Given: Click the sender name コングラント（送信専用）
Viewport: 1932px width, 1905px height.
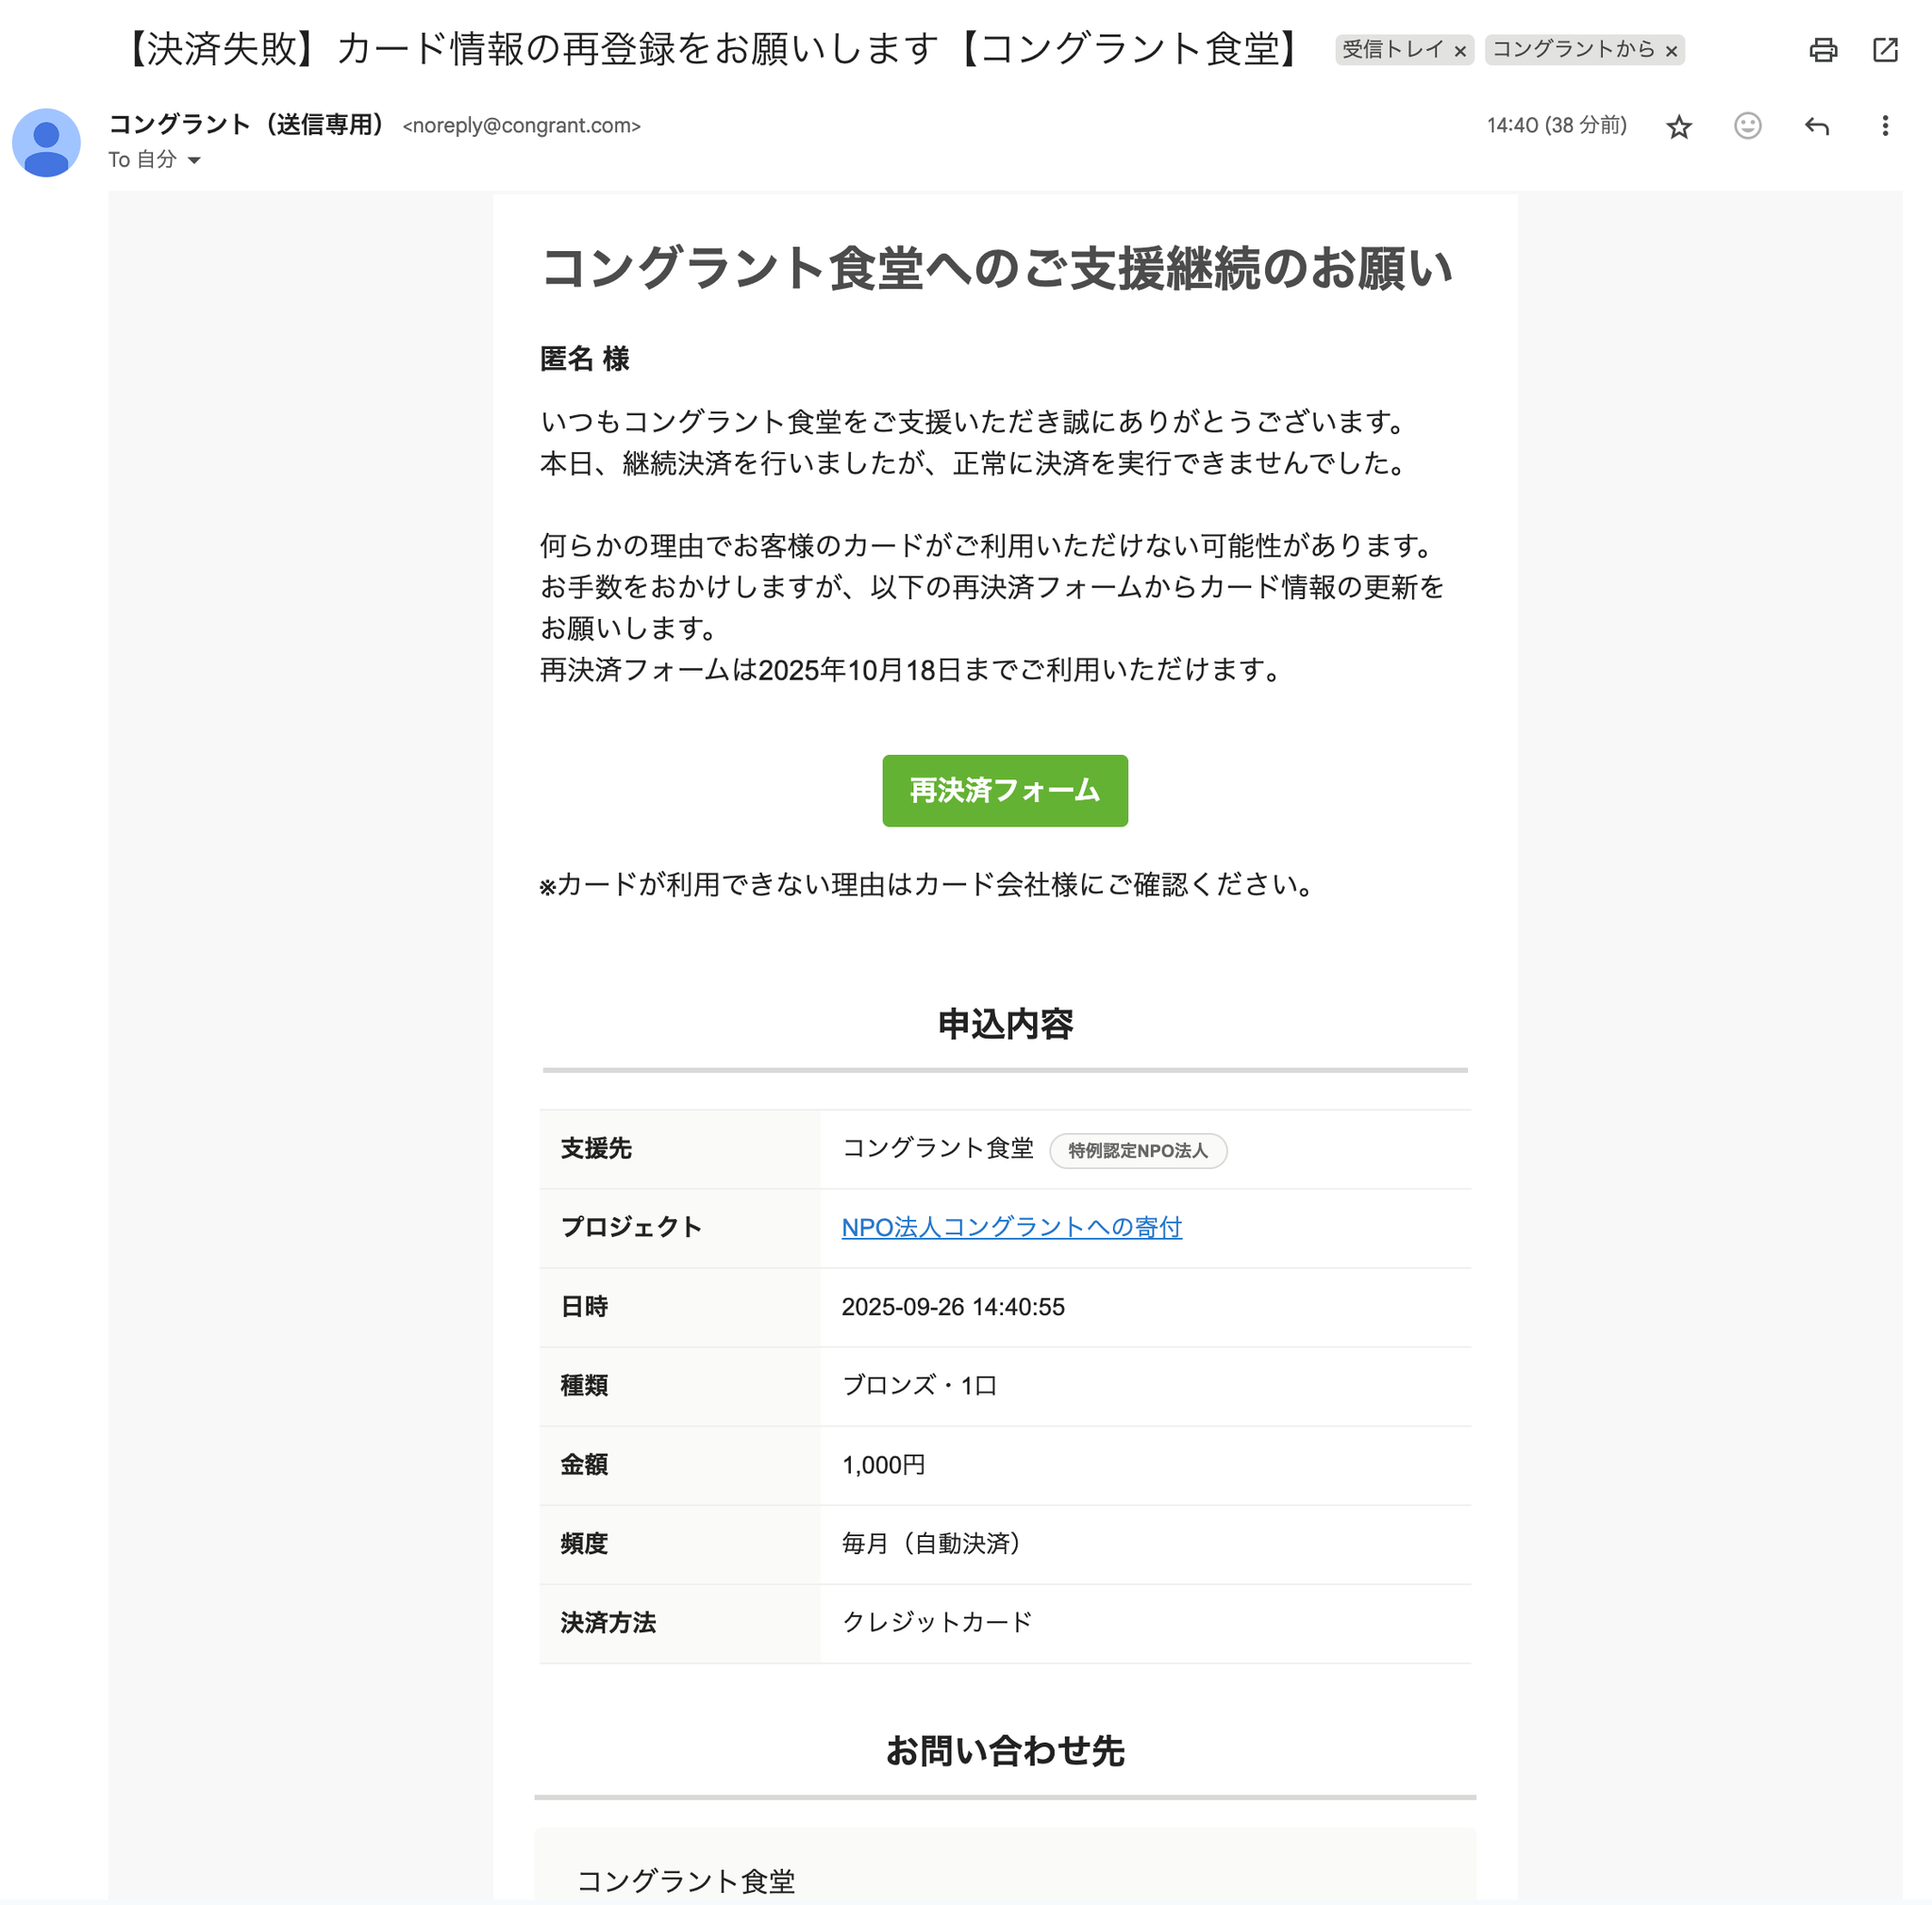Looking at the screenshot, I should coord(248,125).
